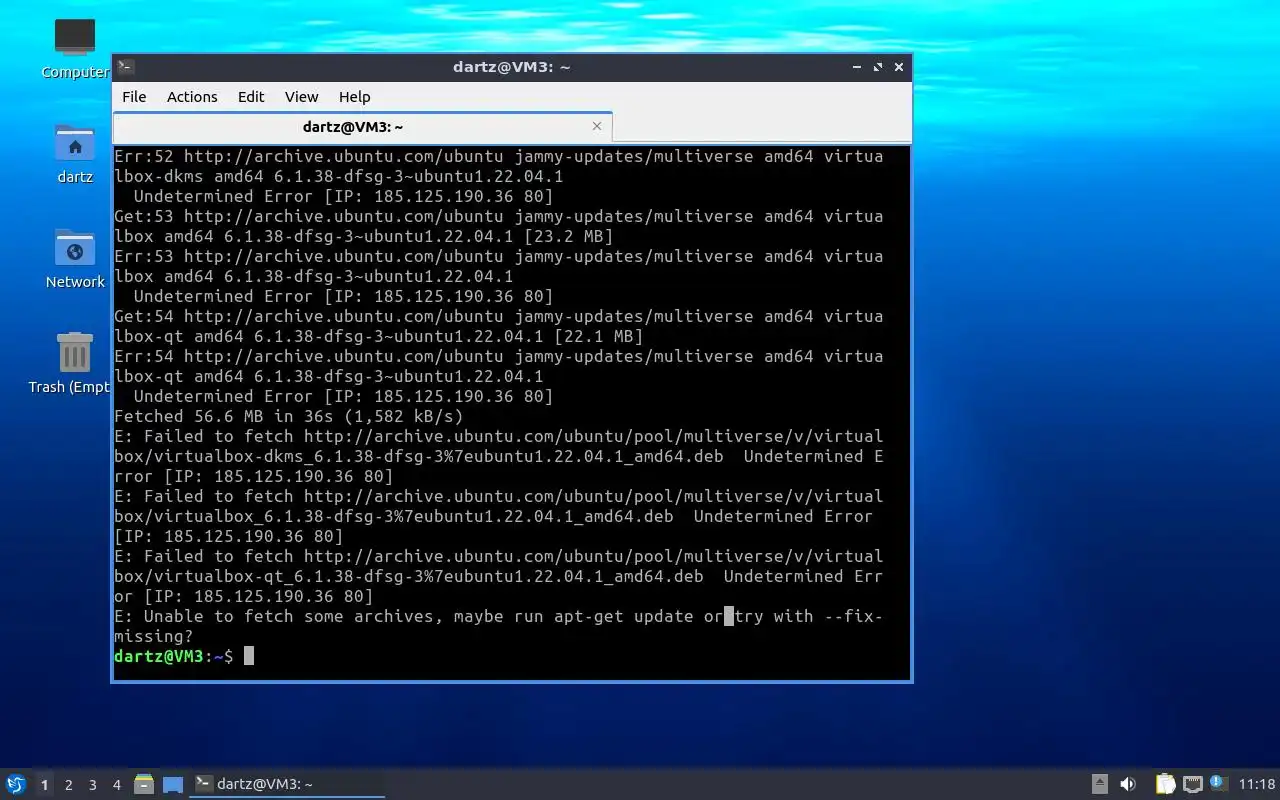Open the Actions menu in the terminal
Screen dimensions: 1280x800
(192, 97)
